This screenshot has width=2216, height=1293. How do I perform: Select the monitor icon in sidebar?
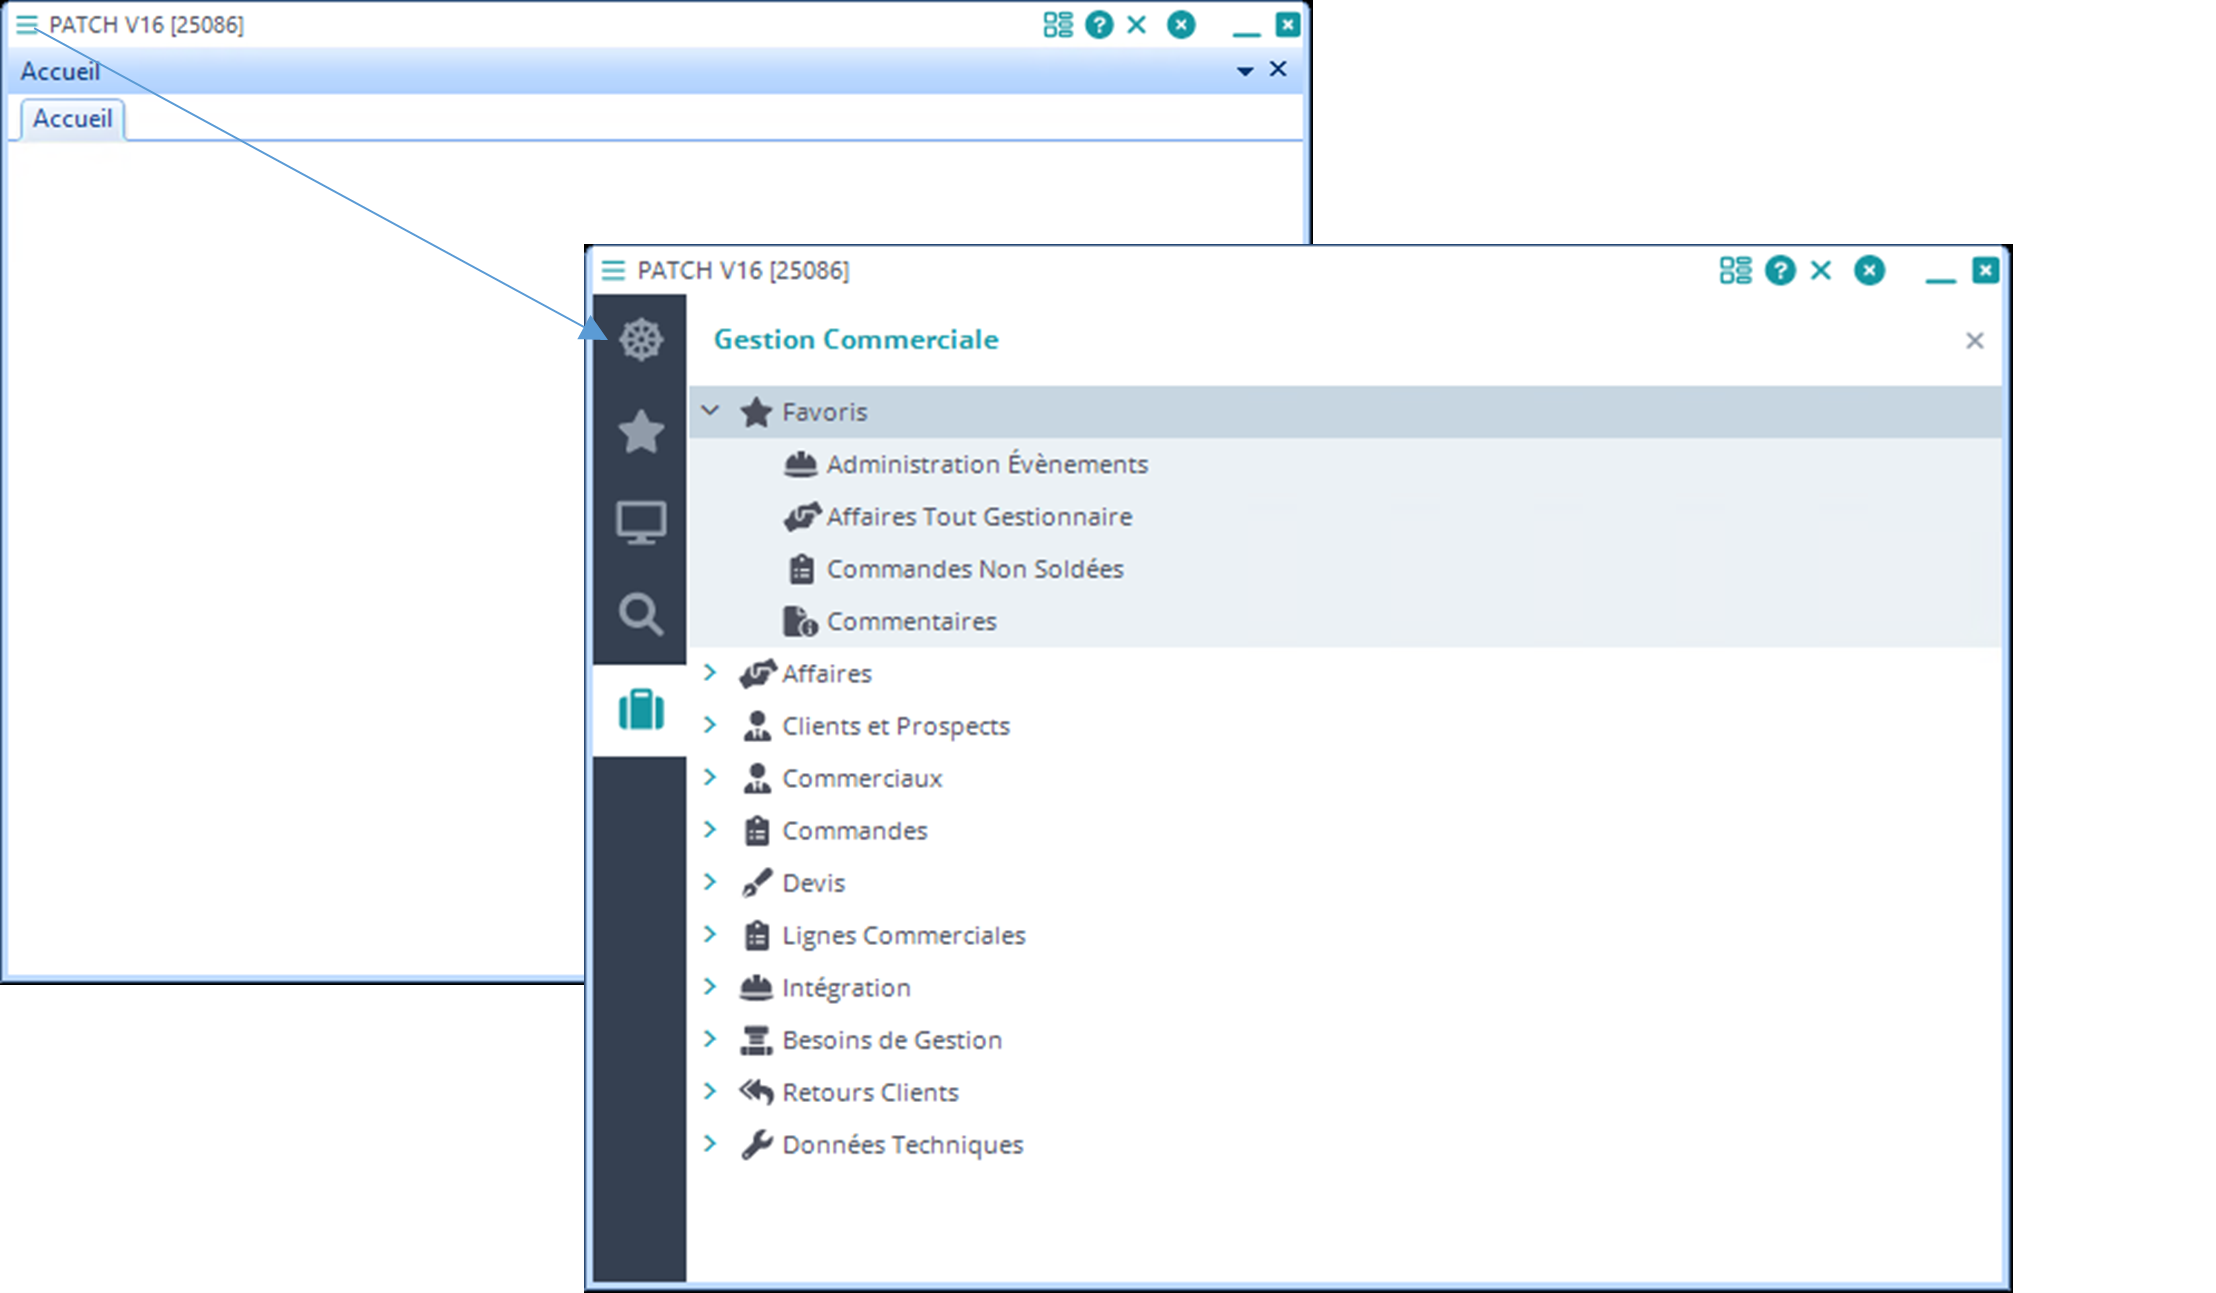point(640,522)
